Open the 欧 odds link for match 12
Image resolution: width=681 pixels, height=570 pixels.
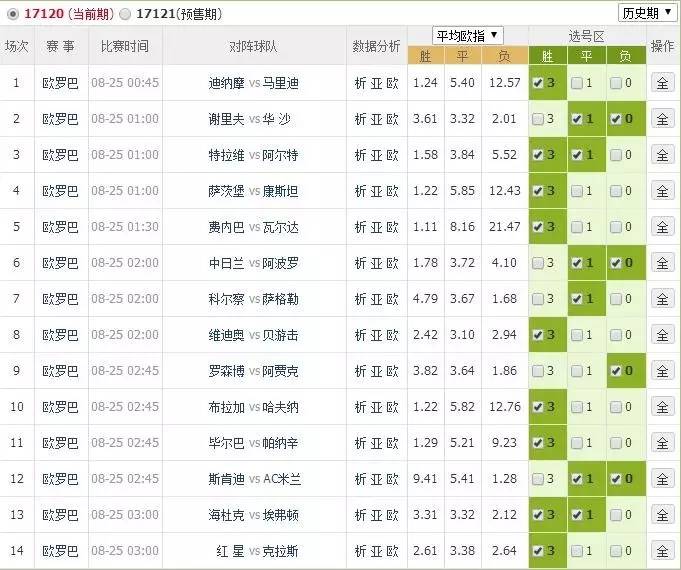(392, 479)
